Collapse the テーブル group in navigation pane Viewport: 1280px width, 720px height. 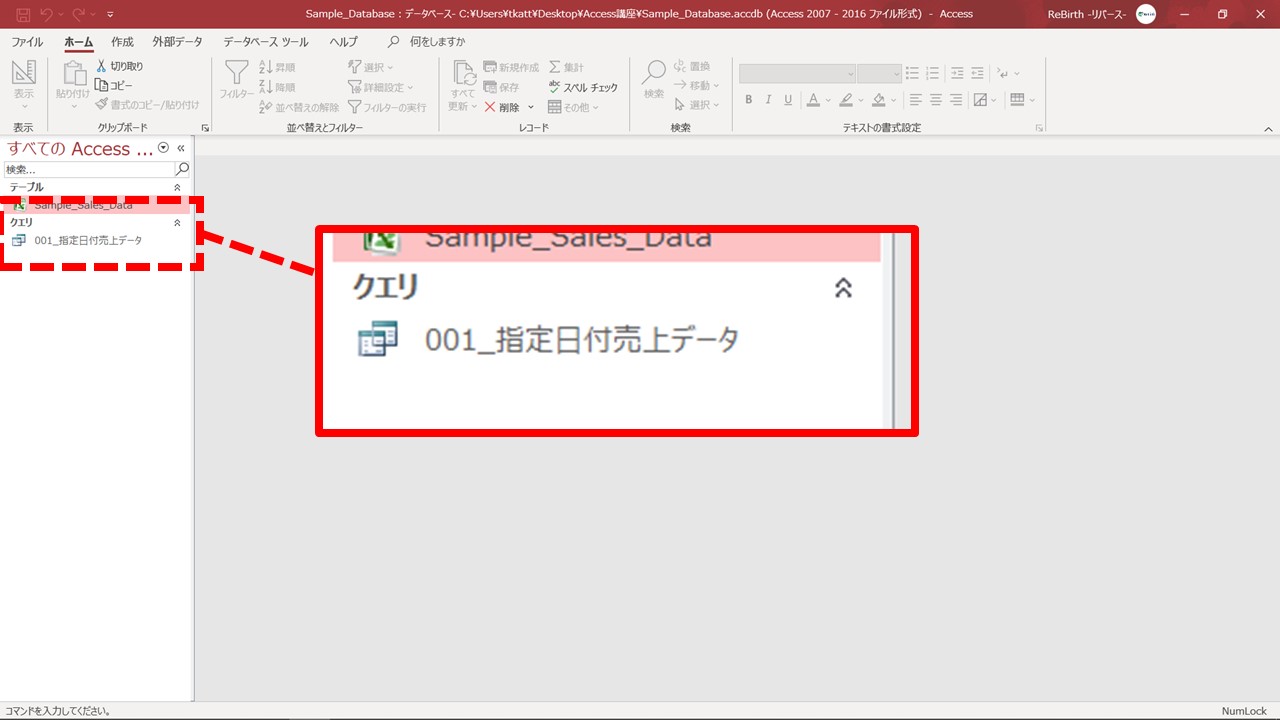coord(177,187)
